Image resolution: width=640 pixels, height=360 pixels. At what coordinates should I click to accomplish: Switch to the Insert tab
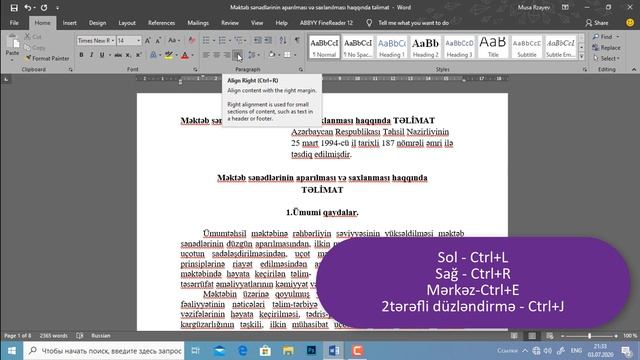tap(70, 23)
